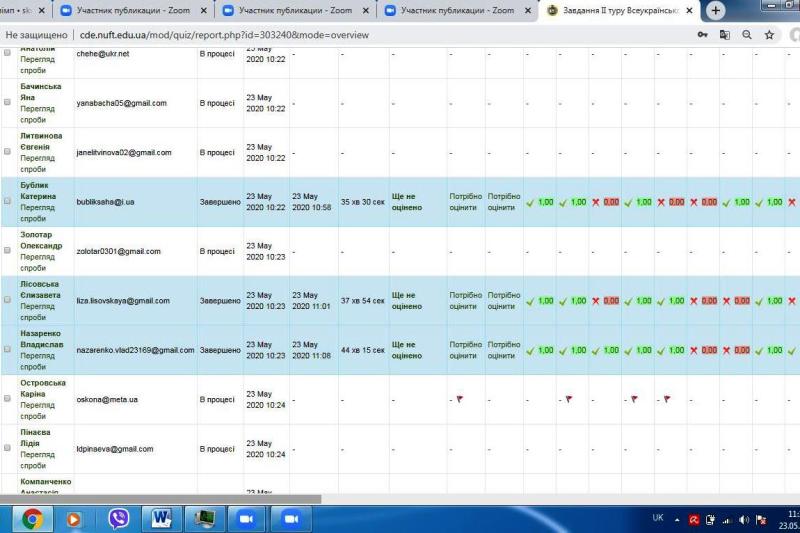Click the flag icon in Островська's Потрібно оцінити column
This screenshot has width=800, height=533.
(x=460, y=399)
